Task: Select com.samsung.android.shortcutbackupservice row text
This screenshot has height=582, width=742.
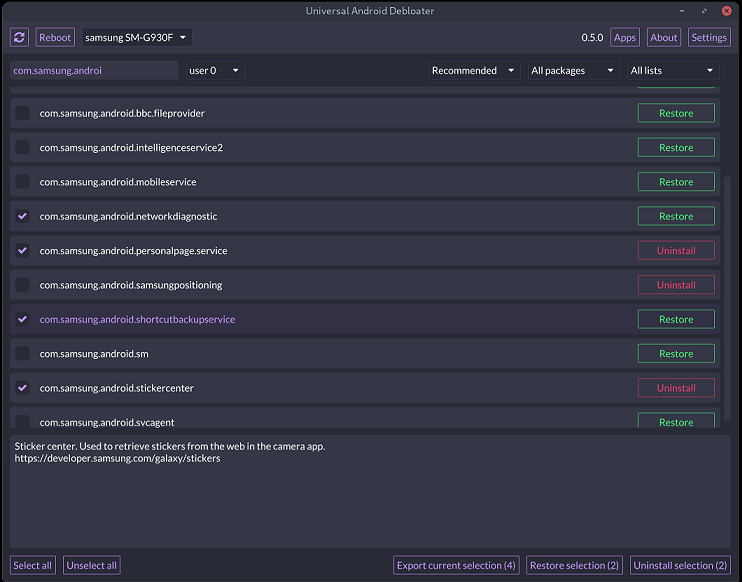Action: (137, 319)
